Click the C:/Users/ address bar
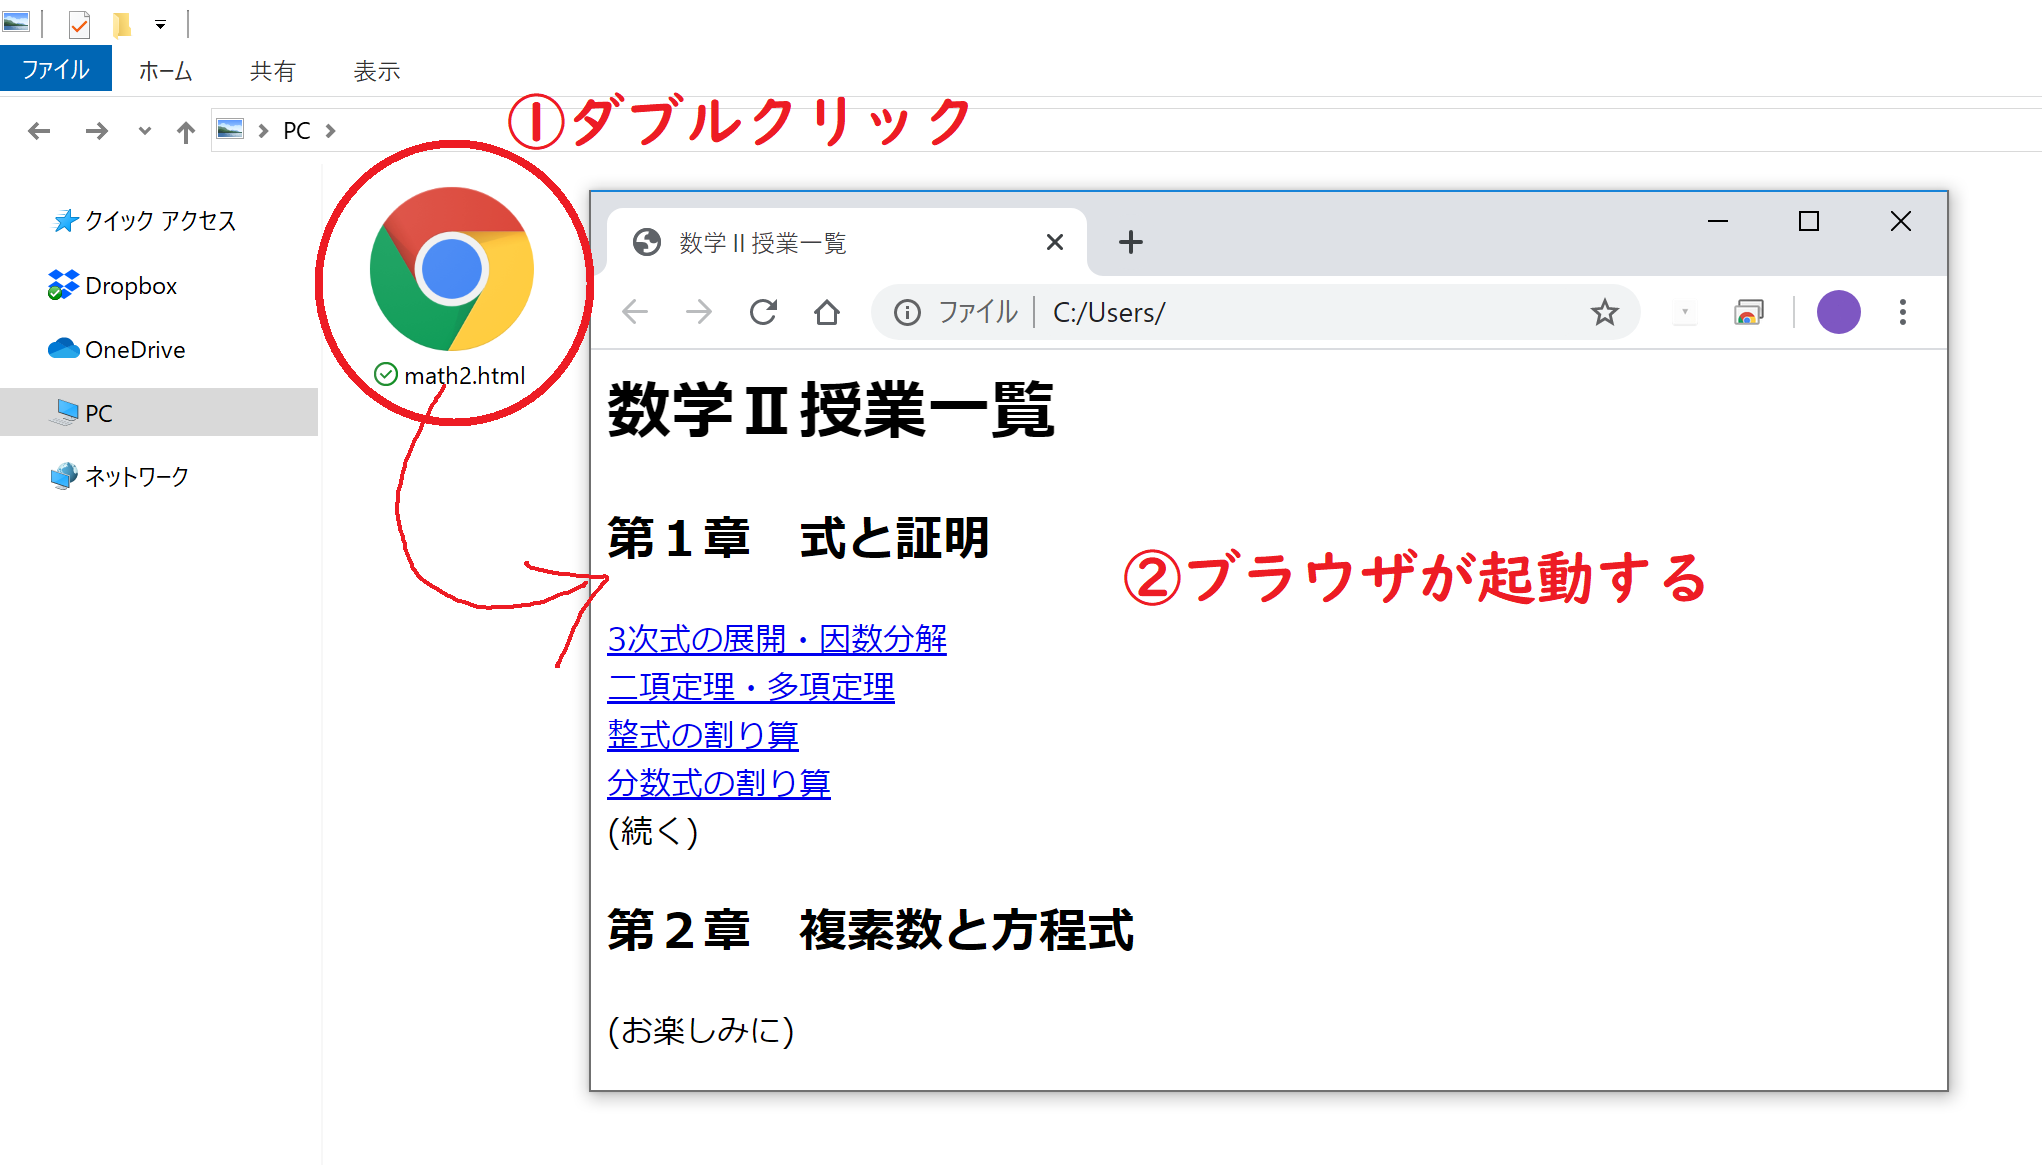 coord(1255,313)
